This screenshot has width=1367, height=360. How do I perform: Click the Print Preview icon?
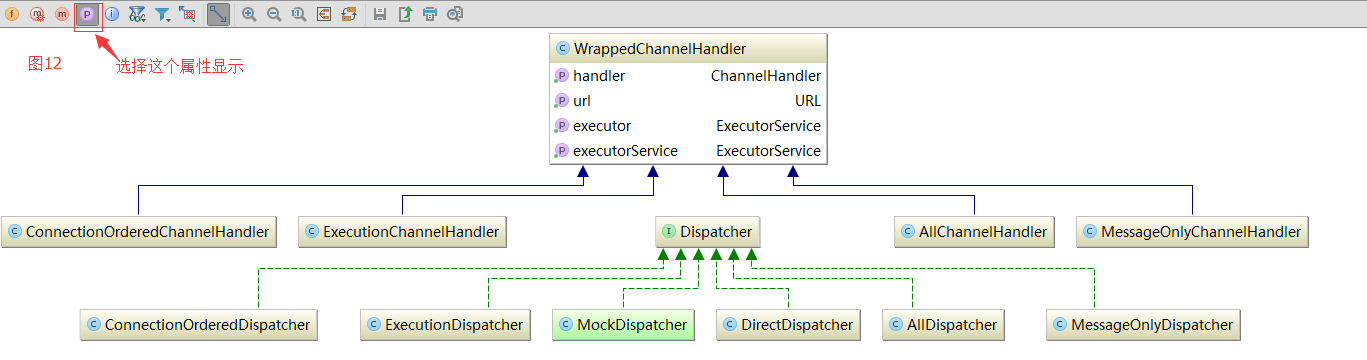455,14
